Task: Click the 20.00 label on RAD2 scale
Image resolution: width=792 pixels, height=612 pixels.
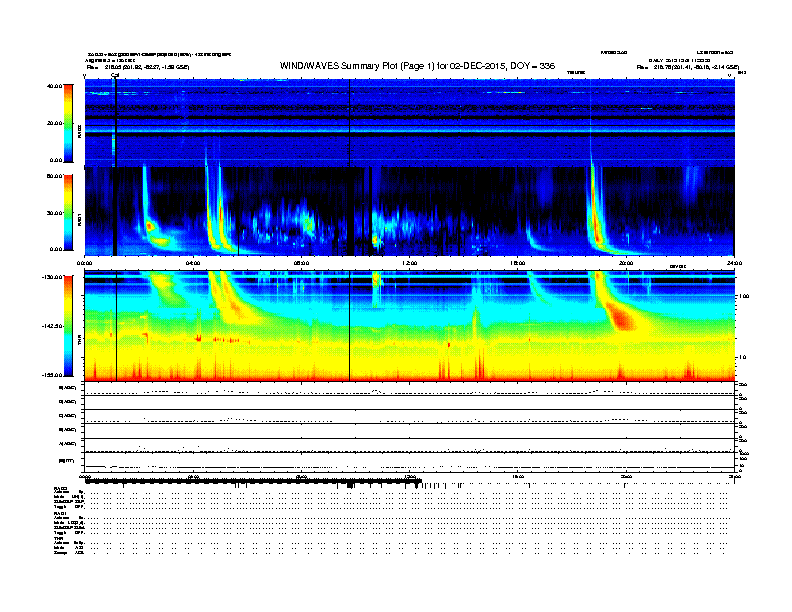Action: point(55,123)
